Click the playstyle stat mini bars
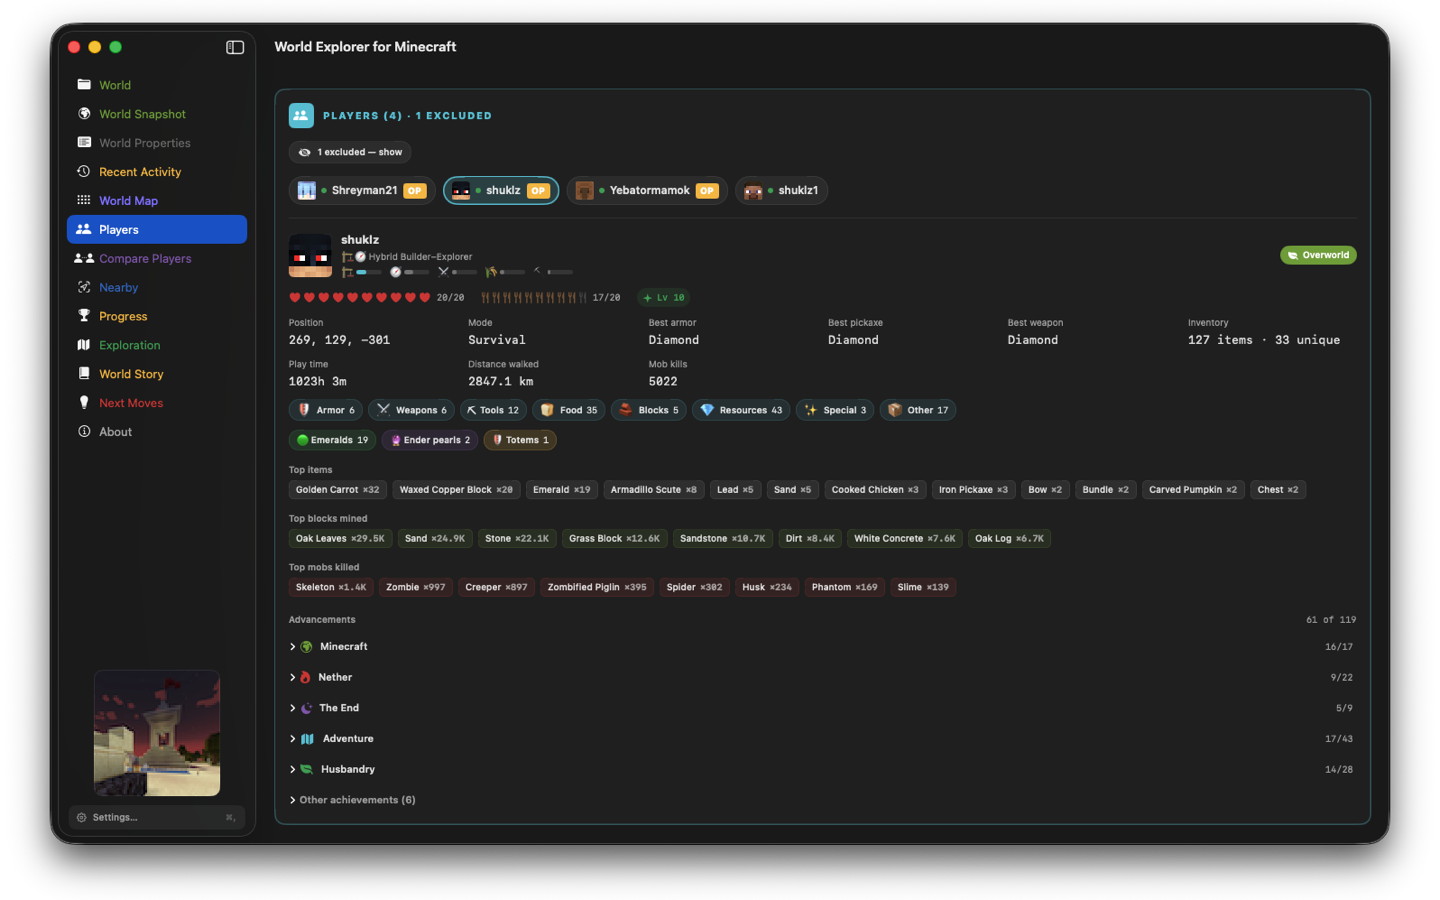 (x=458, y=272)
